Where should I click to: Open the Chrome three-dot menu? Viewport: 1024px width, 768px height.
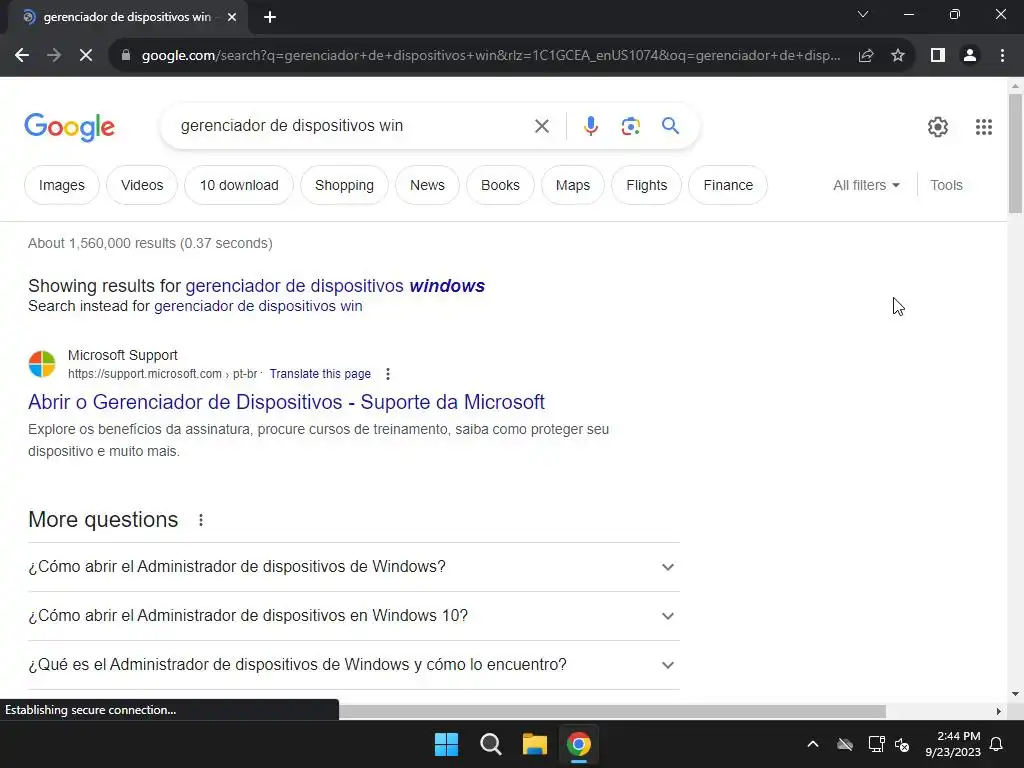click(x=1002, y=56)
